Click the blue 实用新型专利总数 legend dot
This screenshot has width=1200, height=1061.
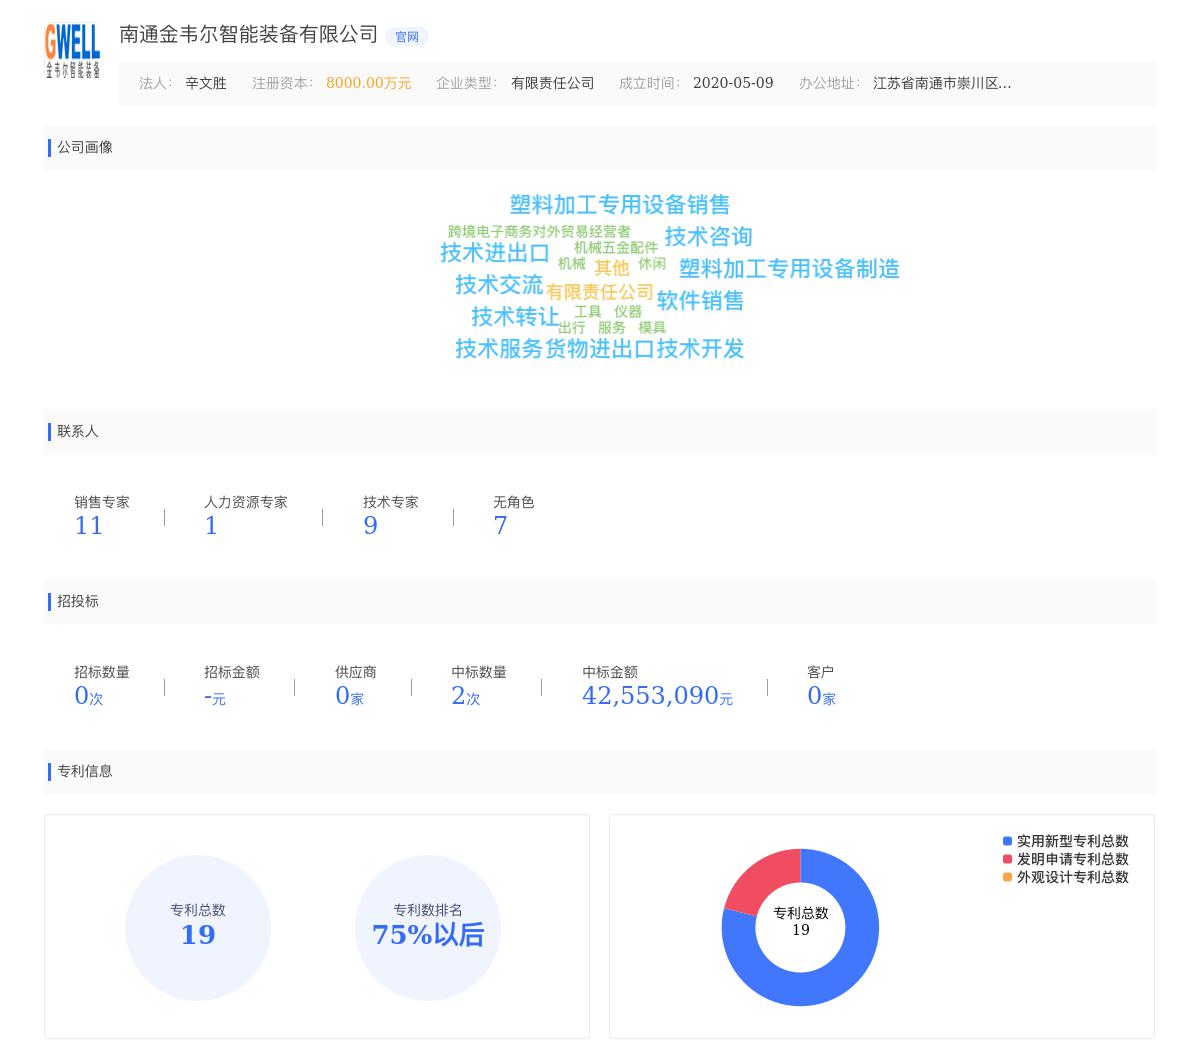pyautogui.click(x=1007, y=842)
